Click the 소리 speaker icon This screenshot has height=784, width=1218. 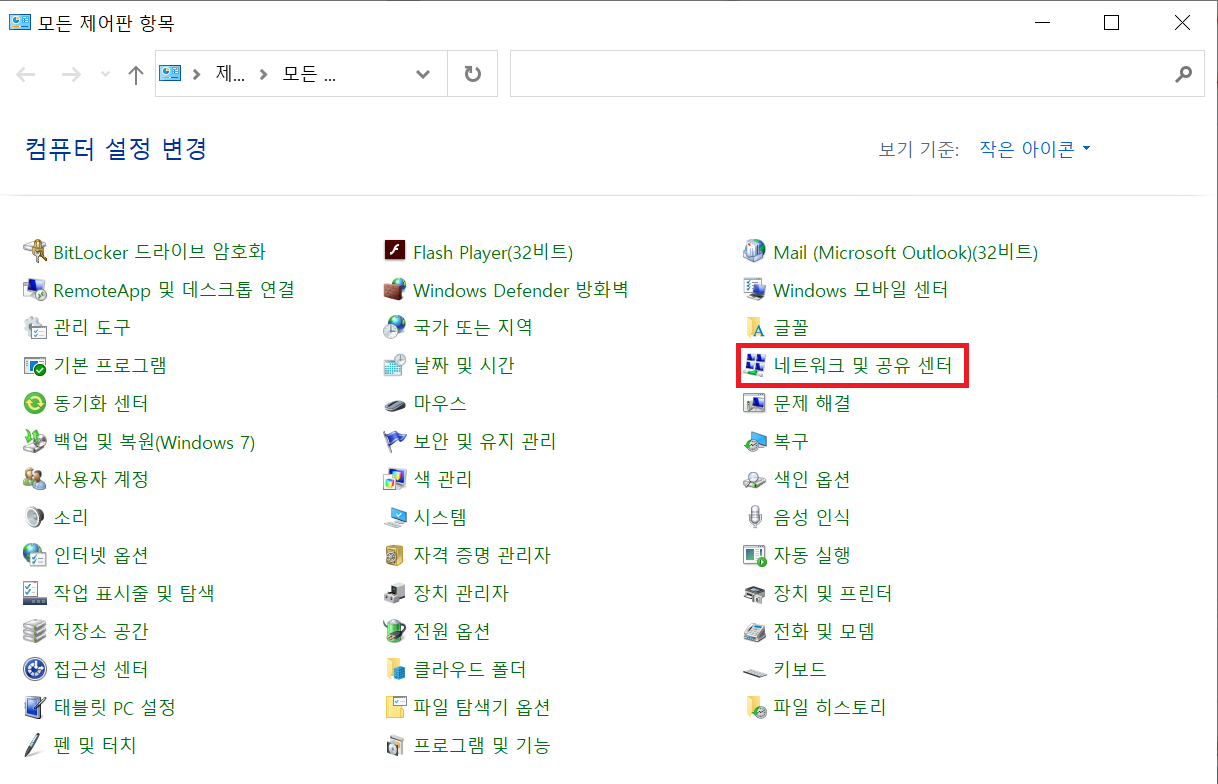[35, 517]
